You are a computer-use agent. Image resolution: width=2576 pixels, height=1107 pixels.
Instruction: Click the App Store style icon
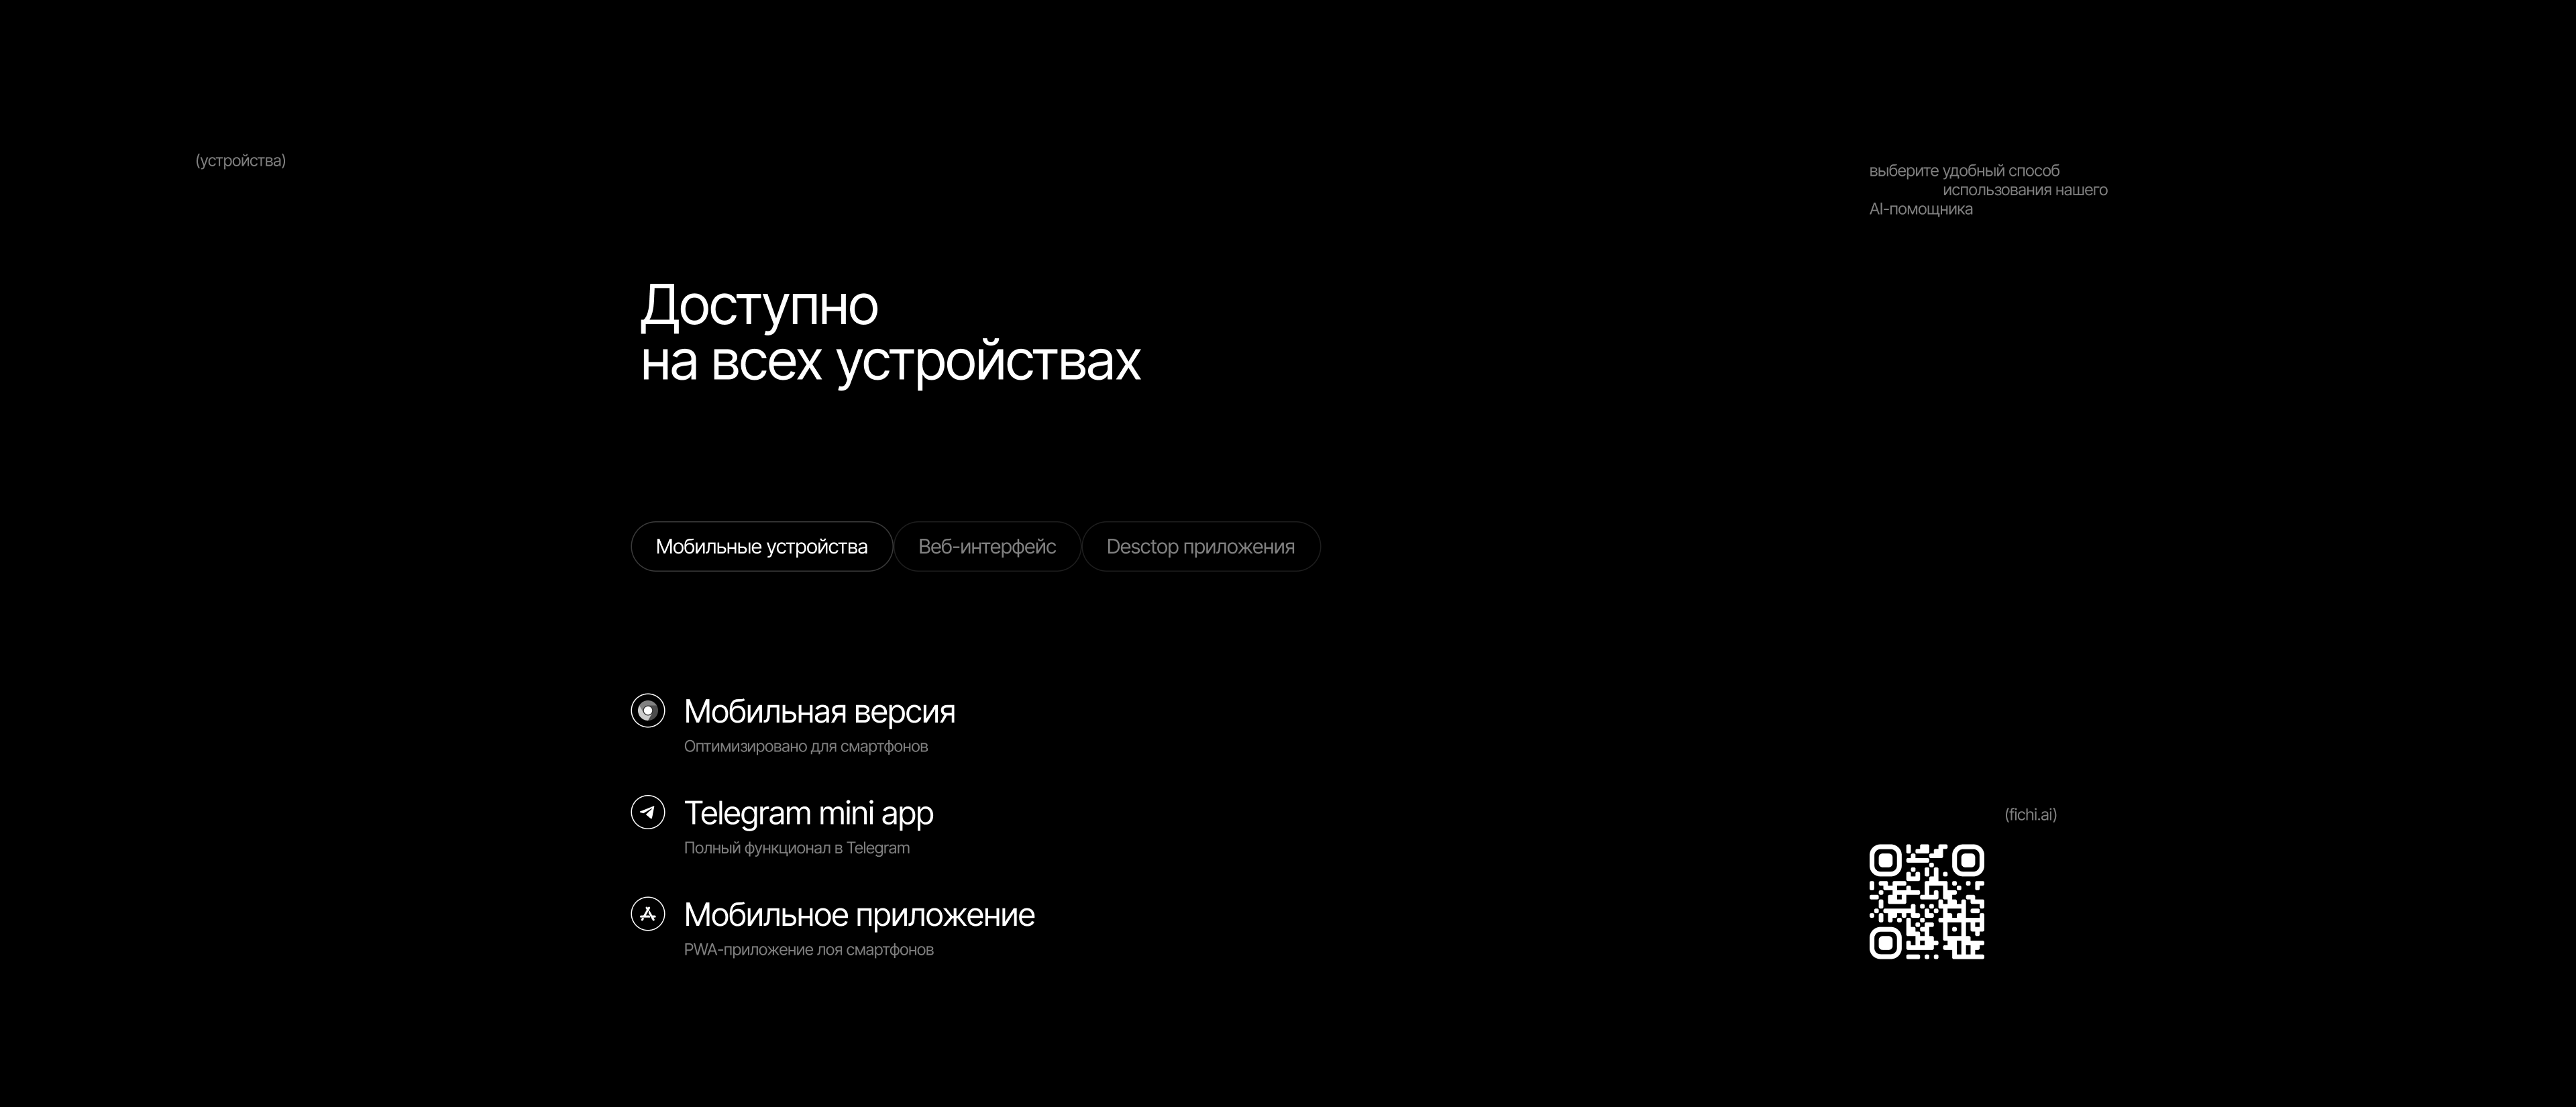click(648, 914)
